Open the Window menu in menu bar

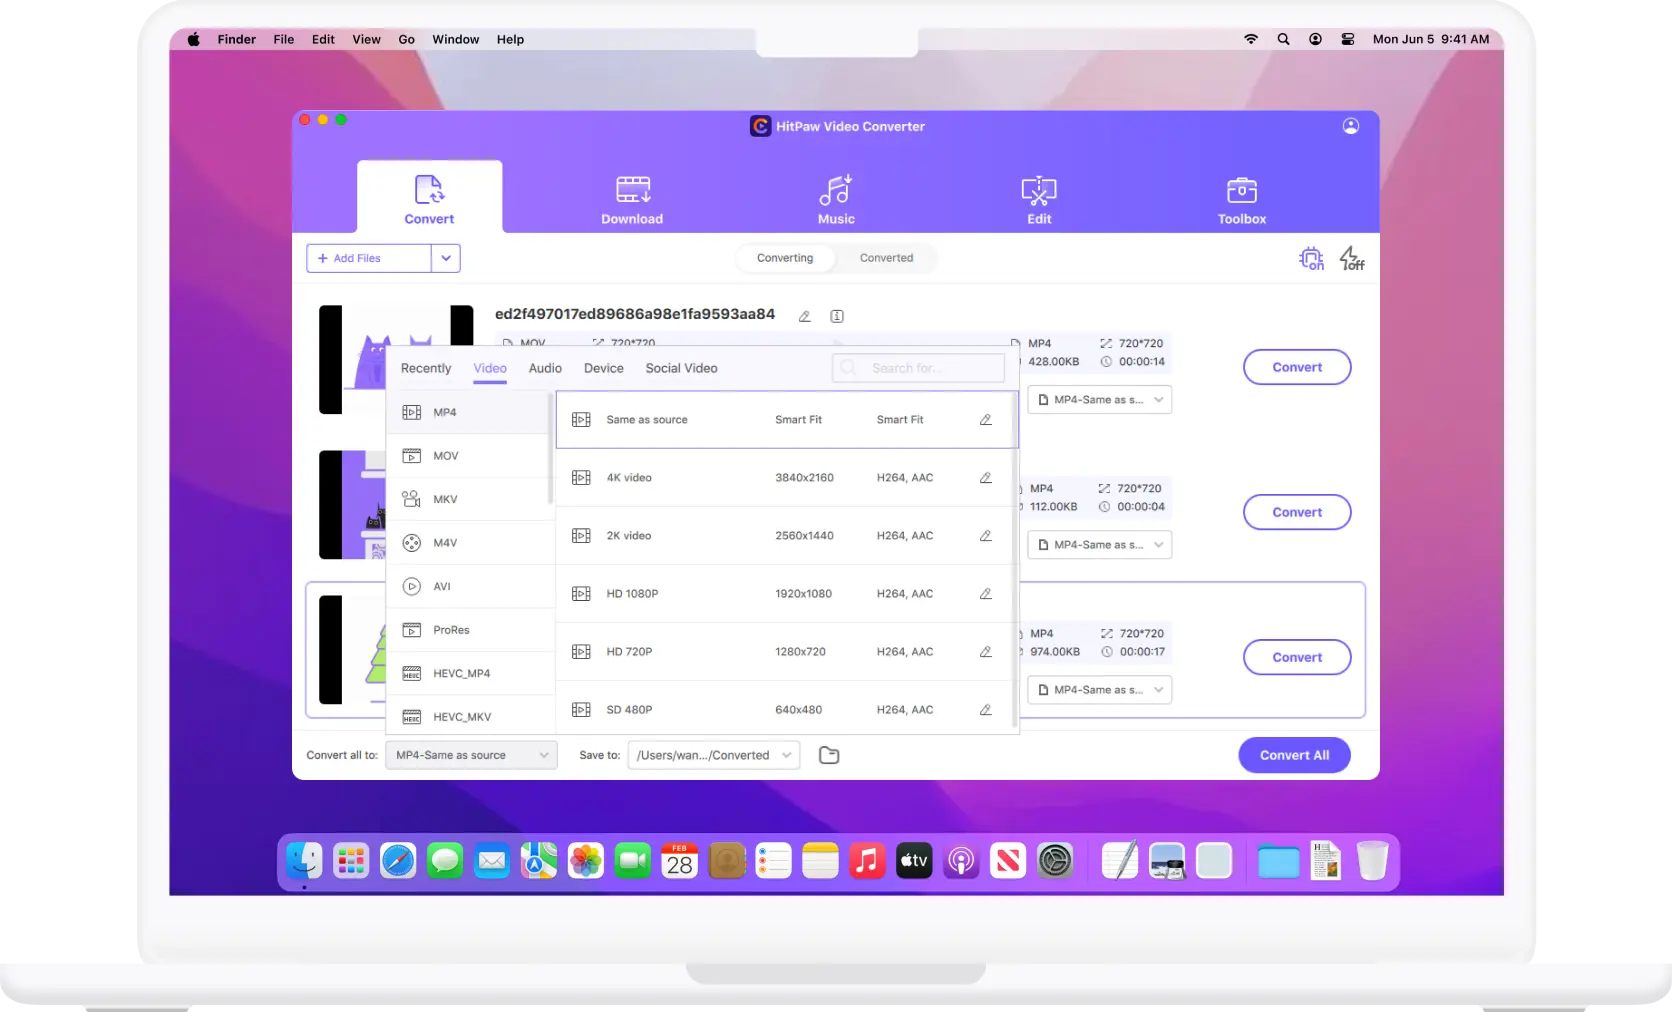(x=455, y=39)
